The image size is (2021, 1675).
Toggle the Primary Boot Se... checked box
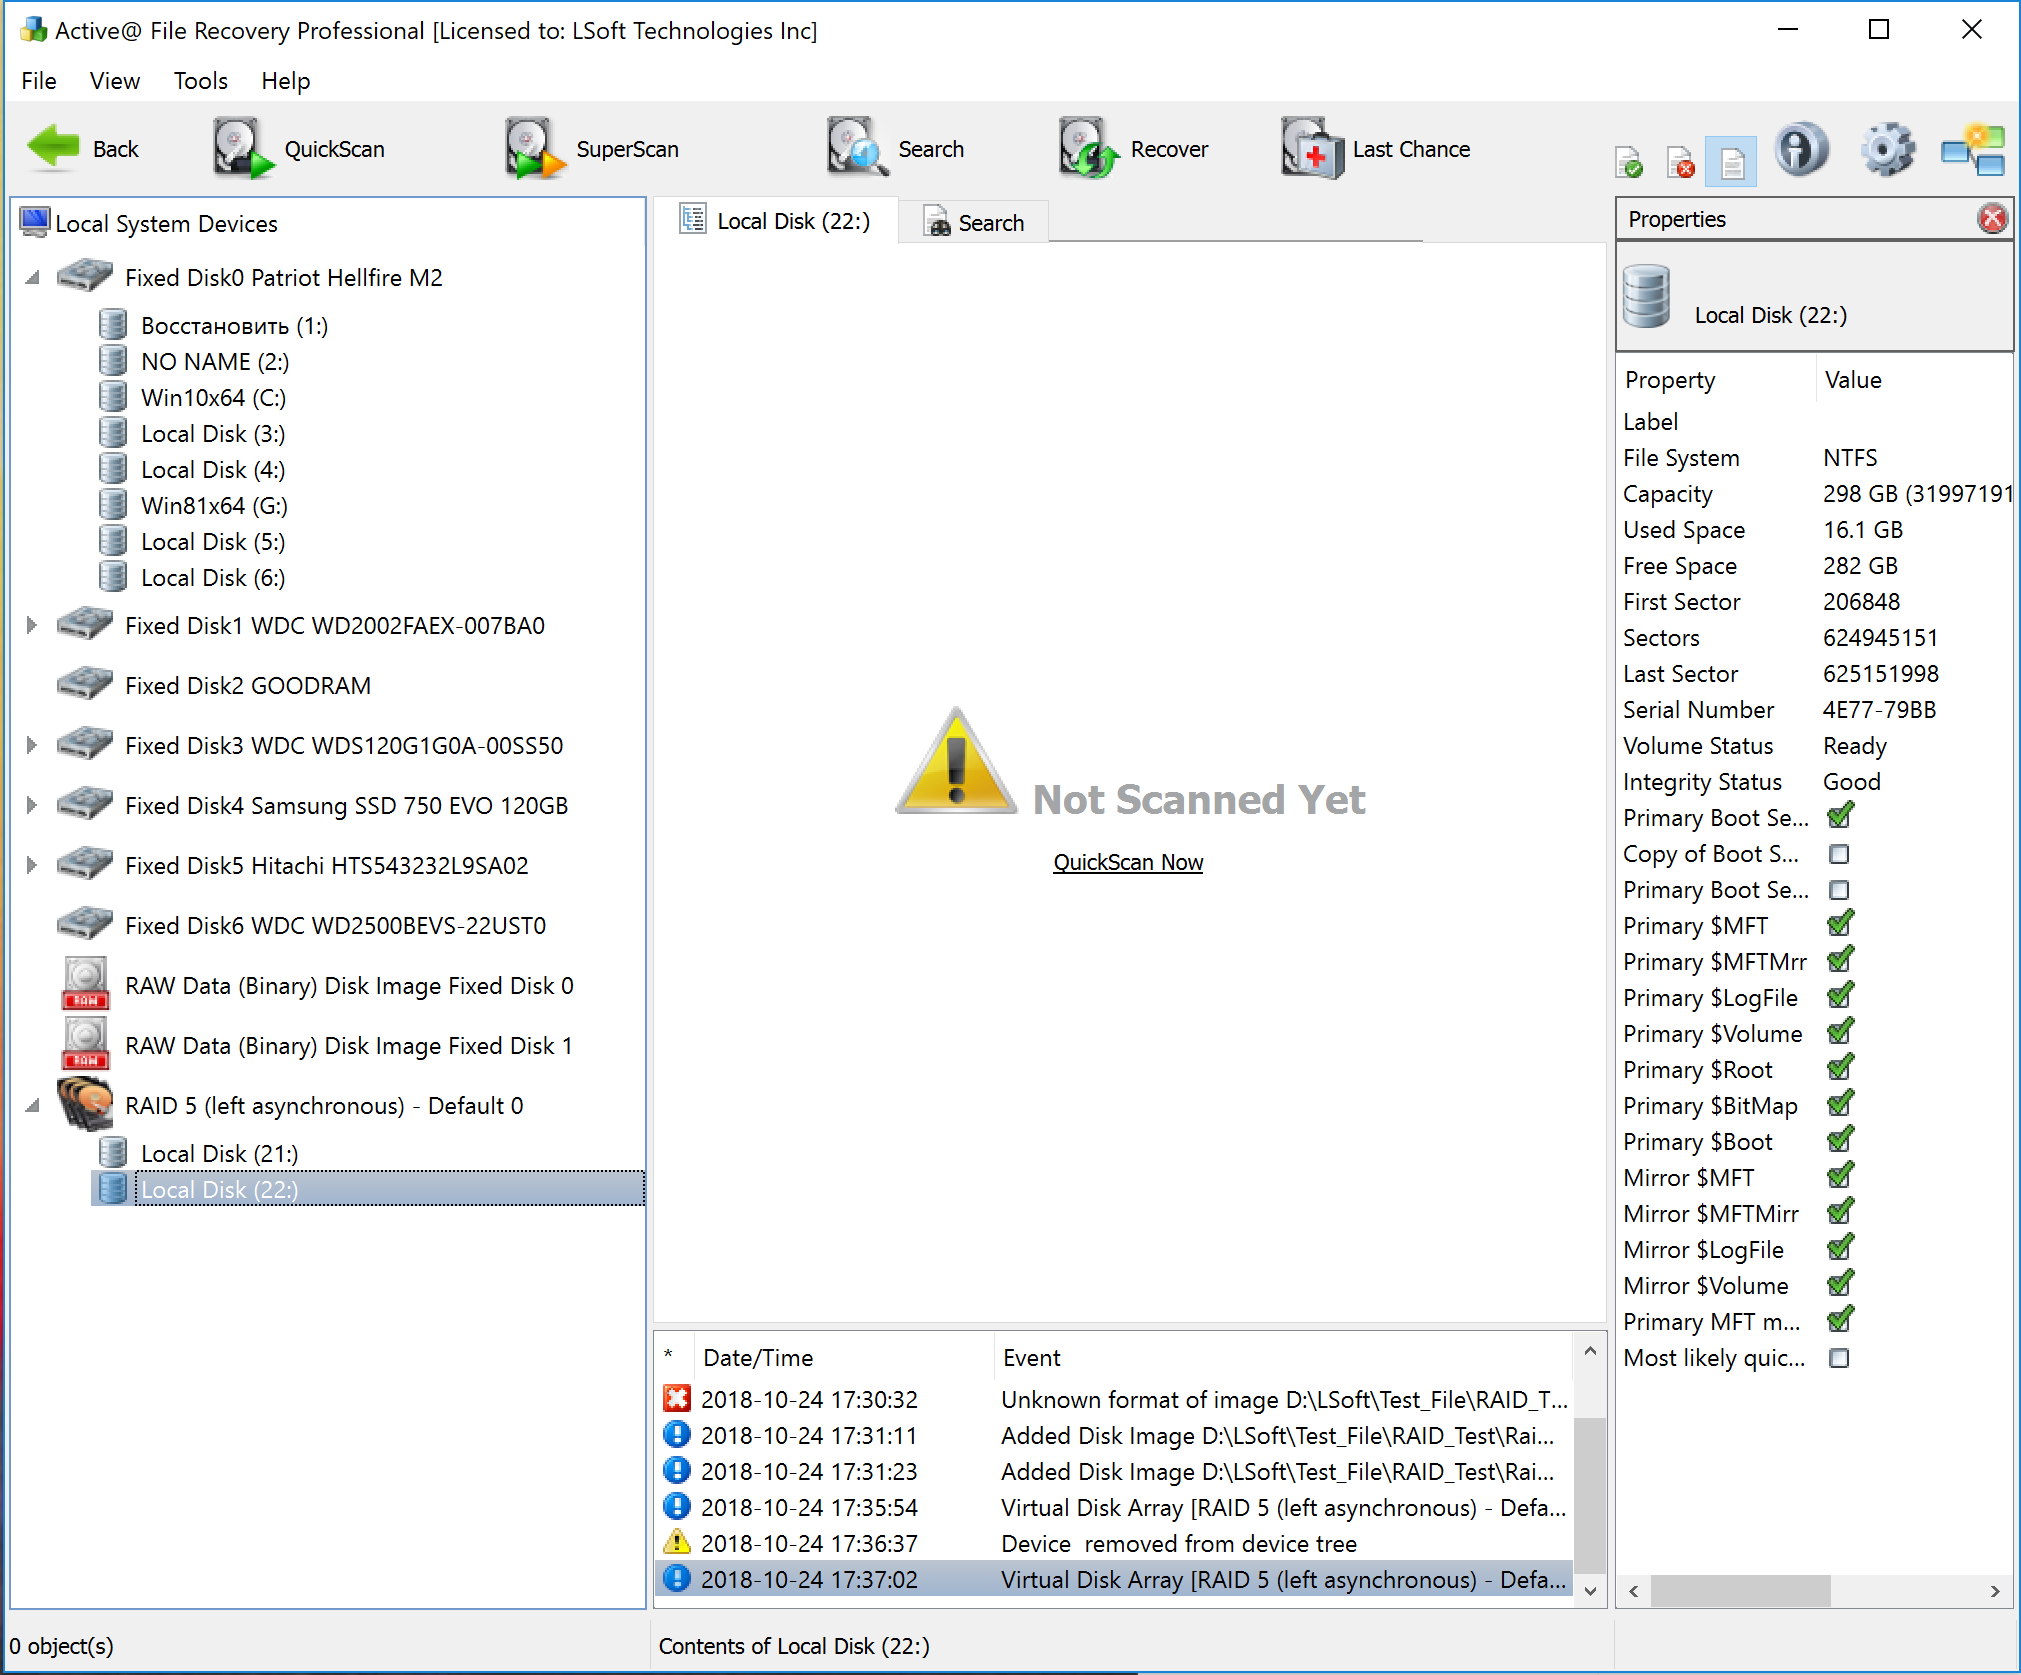pyautogui.click(x=1840, y=816)
